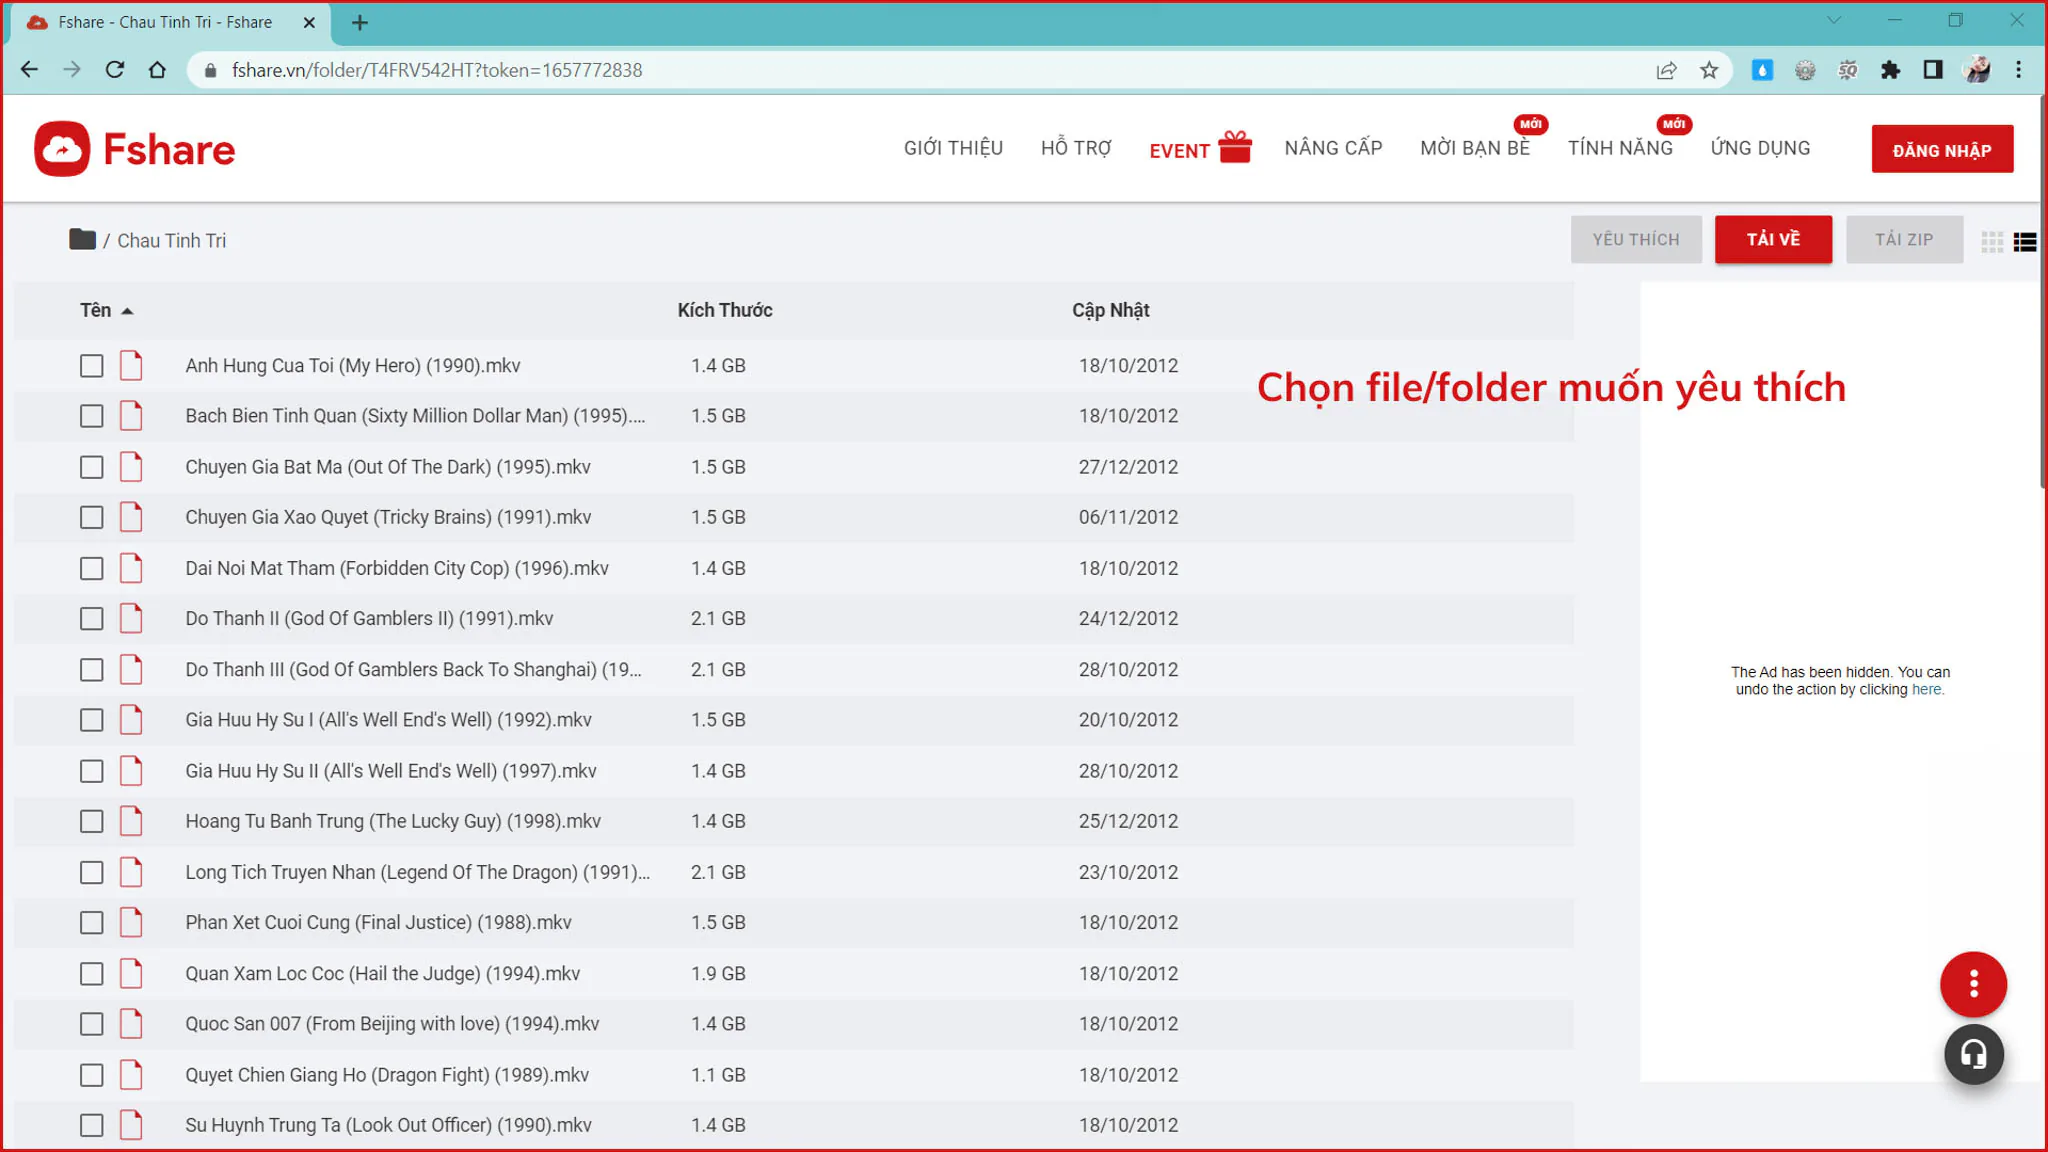Screen dimensions: 2048x1152
Task: Click the 'here' link to undo hidden ad
Action: tap(1926, 689)
